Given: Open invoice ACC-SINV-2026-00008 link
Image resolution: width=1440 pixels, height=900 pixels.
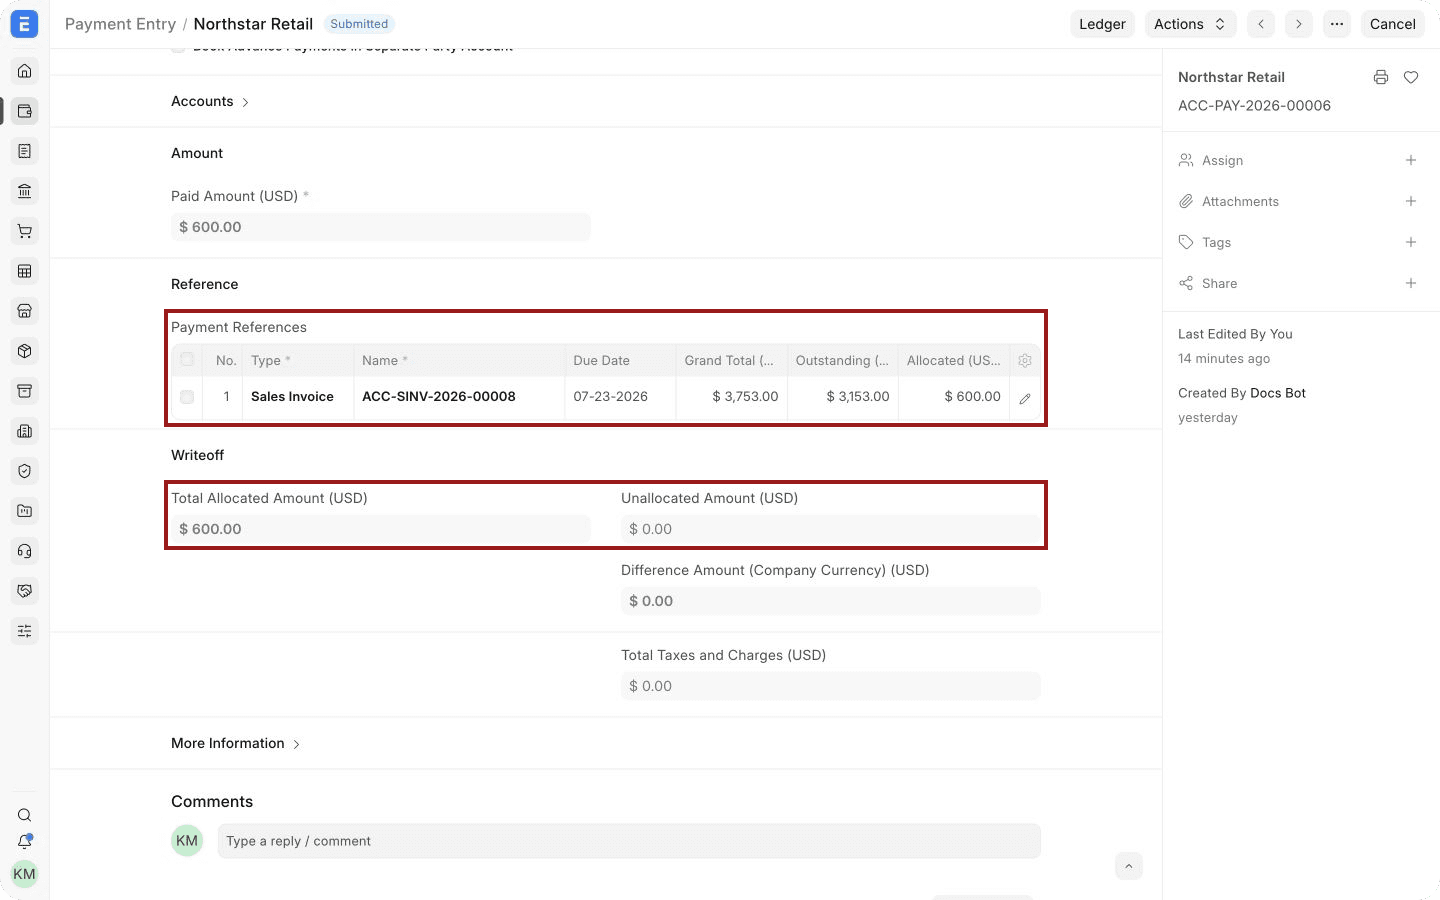Looking at the screenshot, I should pyautogui.click(x=439, y=396).
